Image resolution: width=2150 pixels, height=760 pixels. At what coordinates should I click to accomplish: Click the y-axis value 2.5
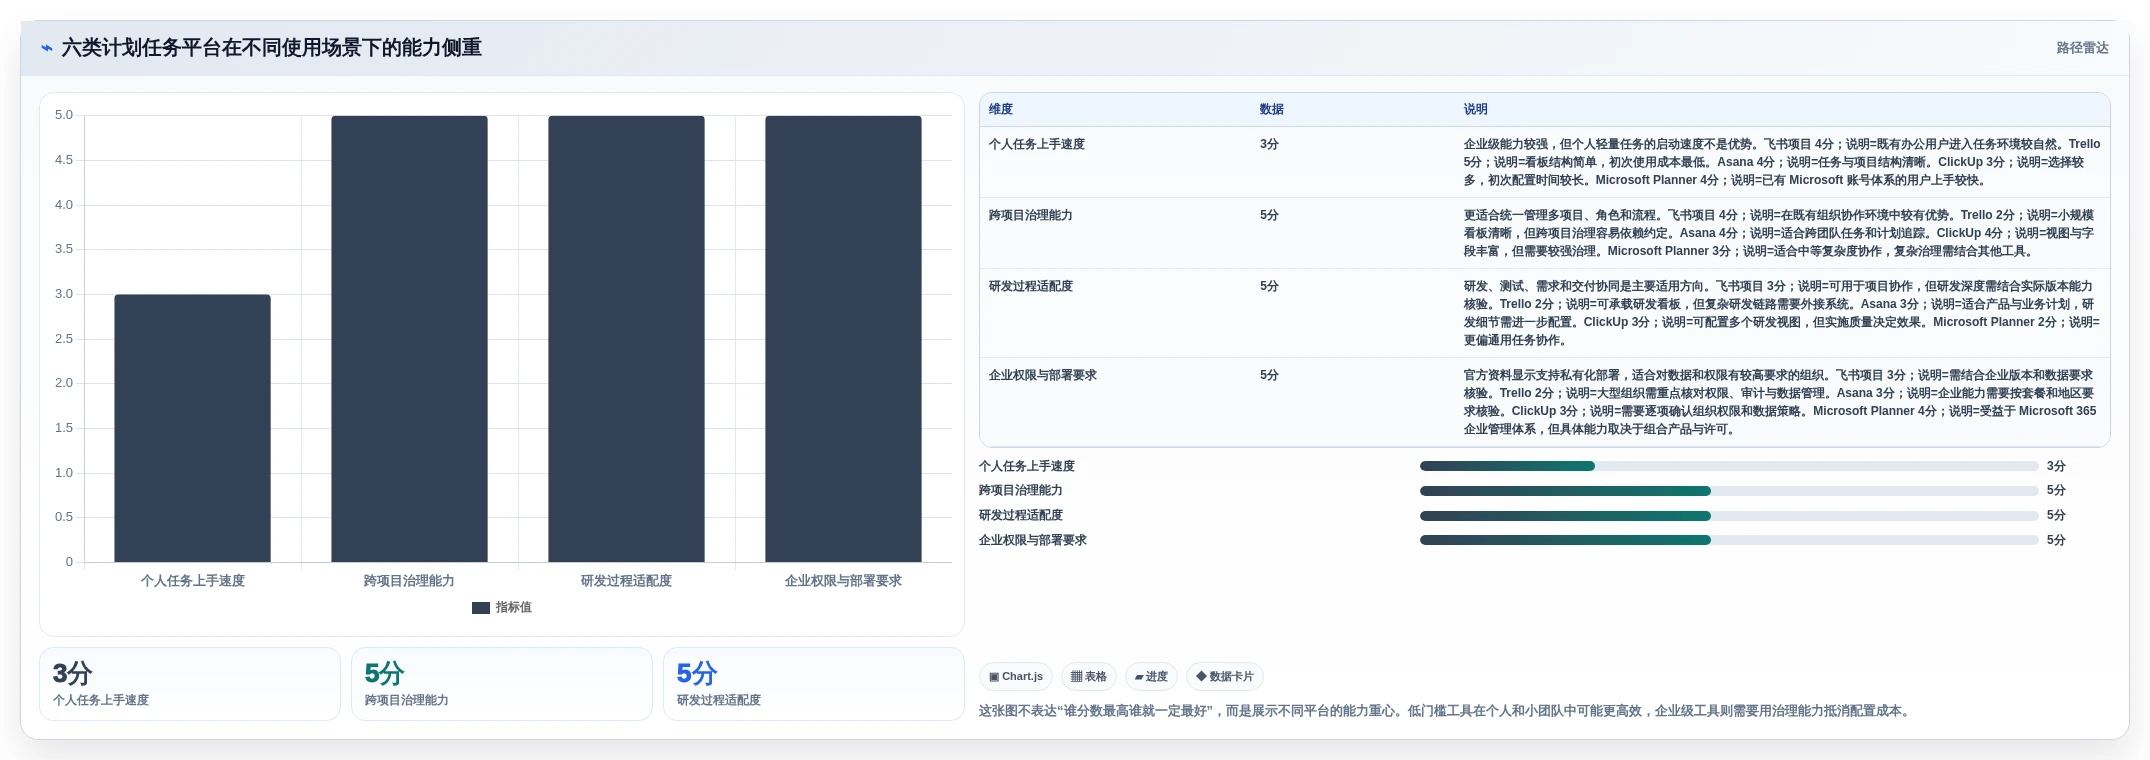64,339
